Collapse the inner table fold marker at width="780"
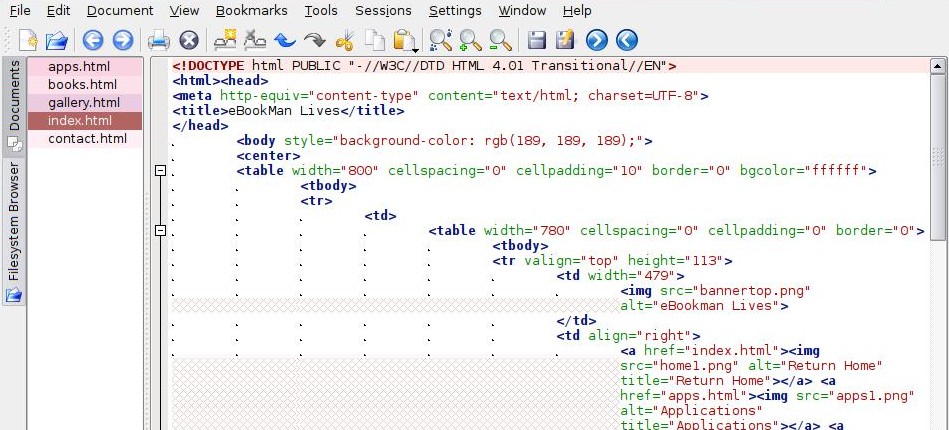The width and height of the screenshot is (949, 430). (160, 231)
